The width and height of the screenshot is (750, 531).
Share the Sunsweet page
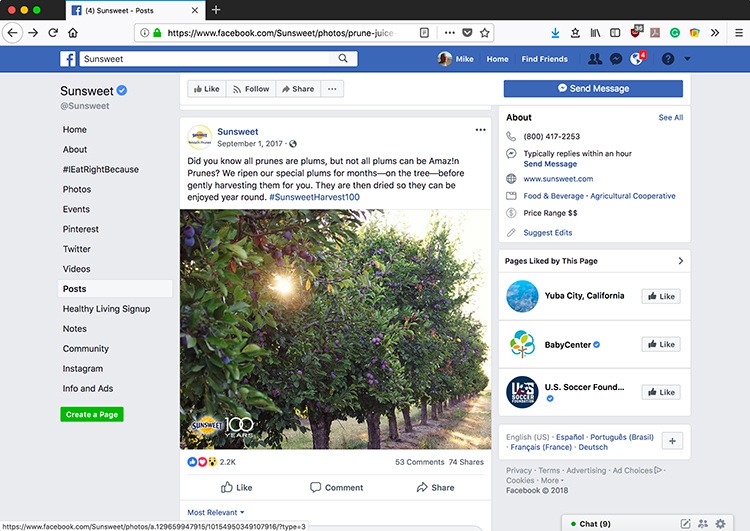(298, 89)
